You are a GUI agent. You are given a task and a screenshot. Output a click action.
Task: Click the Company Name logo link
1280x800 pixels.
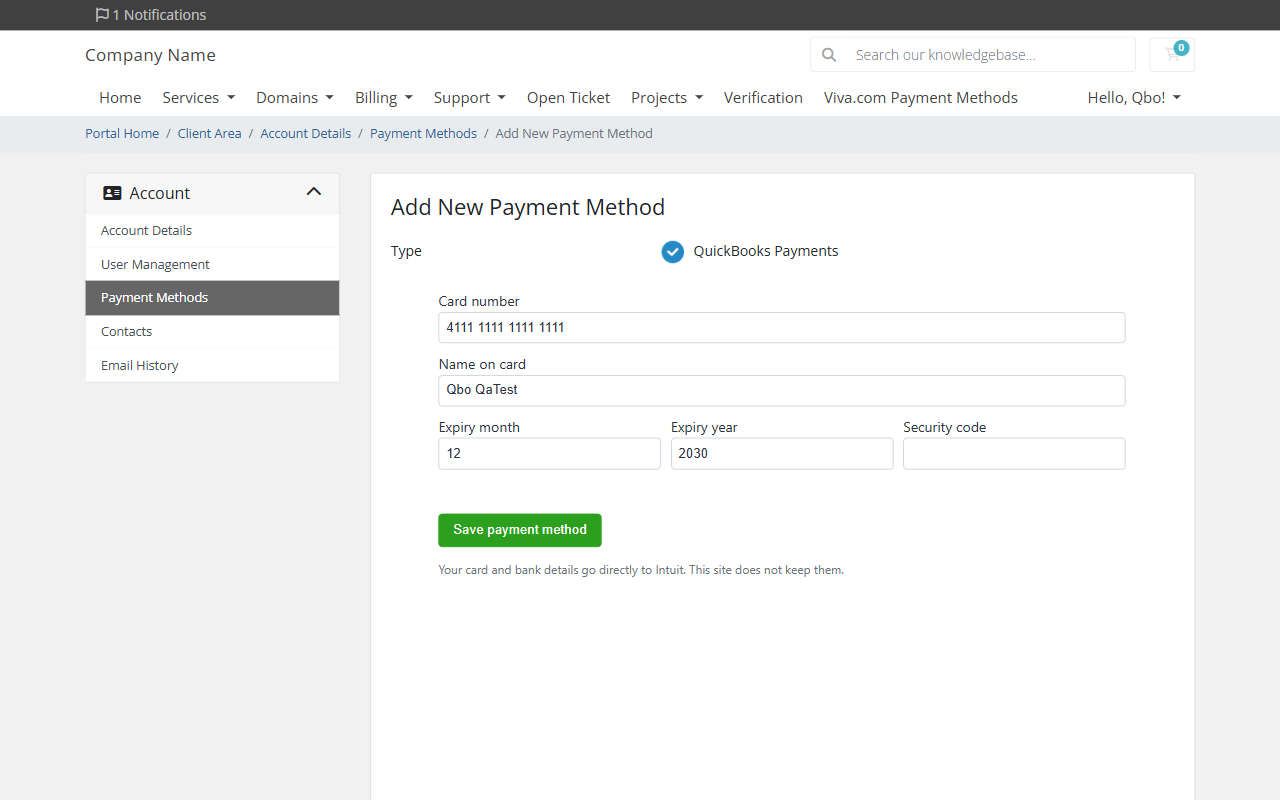[150, 55]
